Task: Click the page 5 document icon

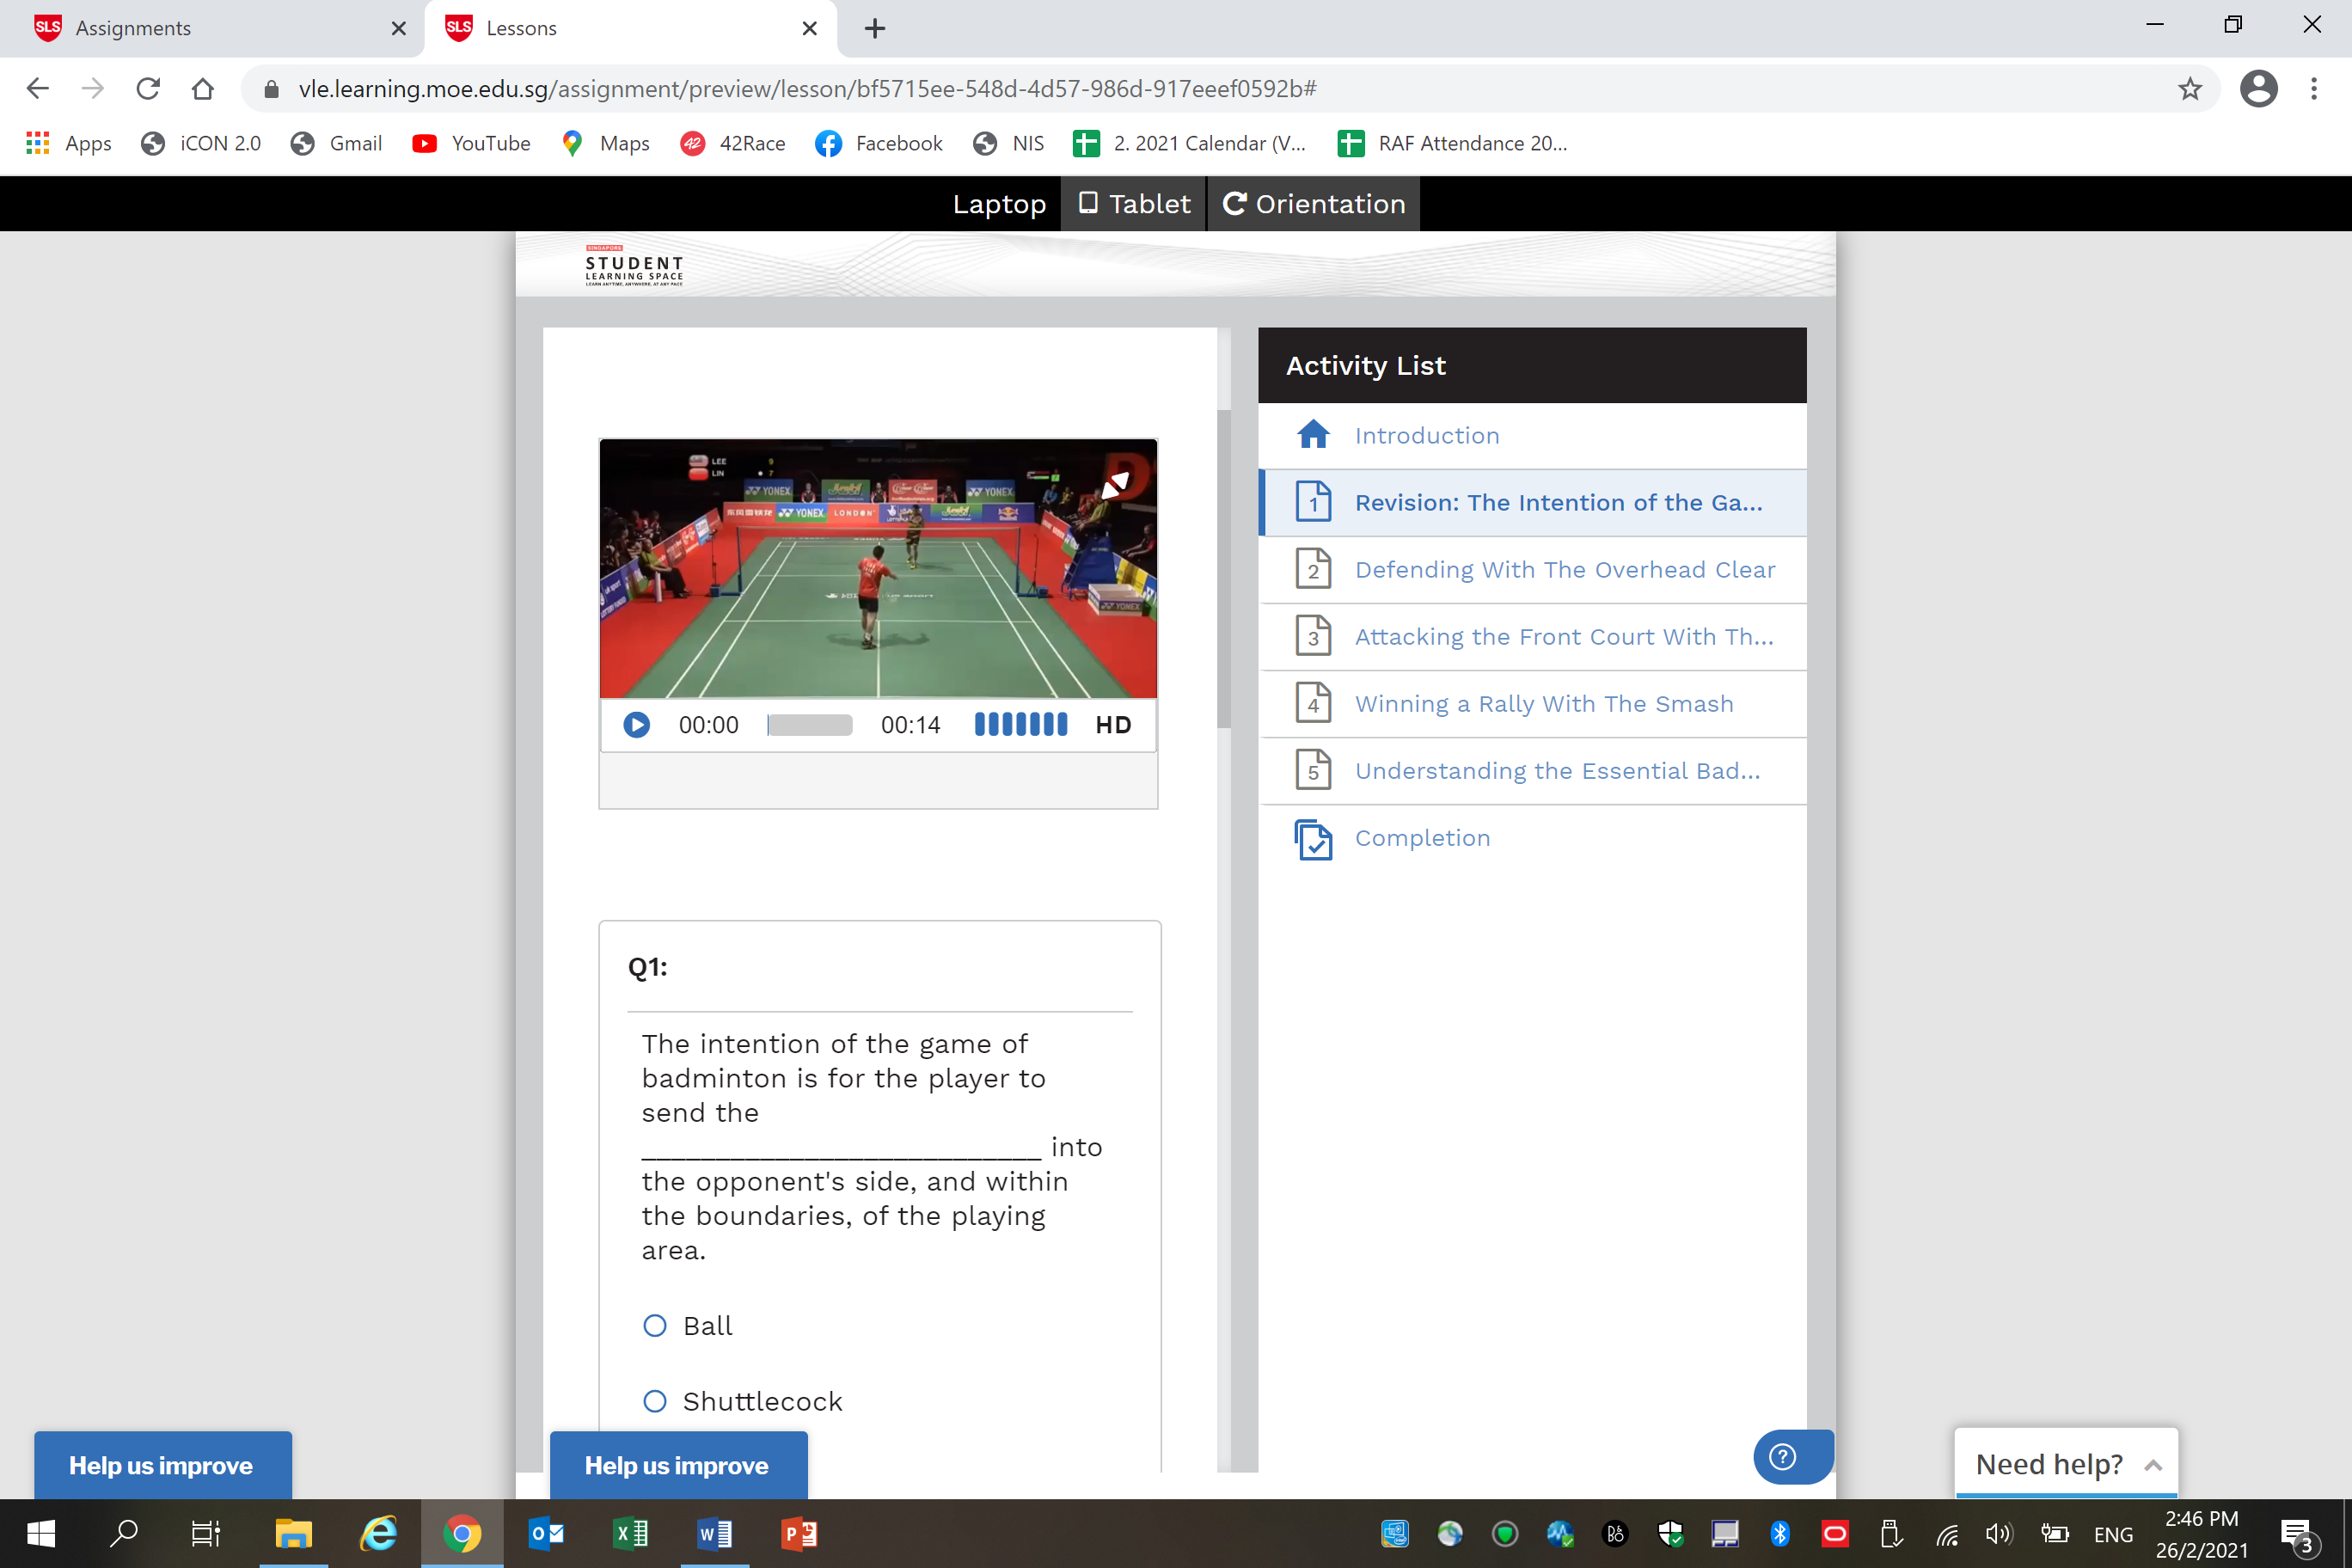Action: (x=1313, y=770)
